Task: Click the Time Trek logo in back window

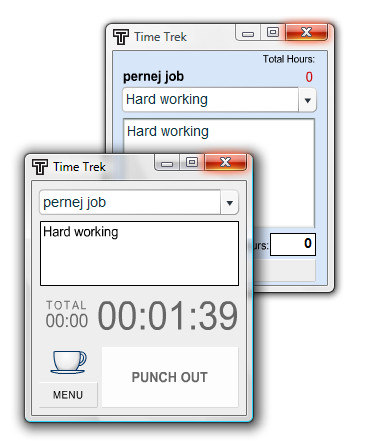Action: click(x=121, y=37)
